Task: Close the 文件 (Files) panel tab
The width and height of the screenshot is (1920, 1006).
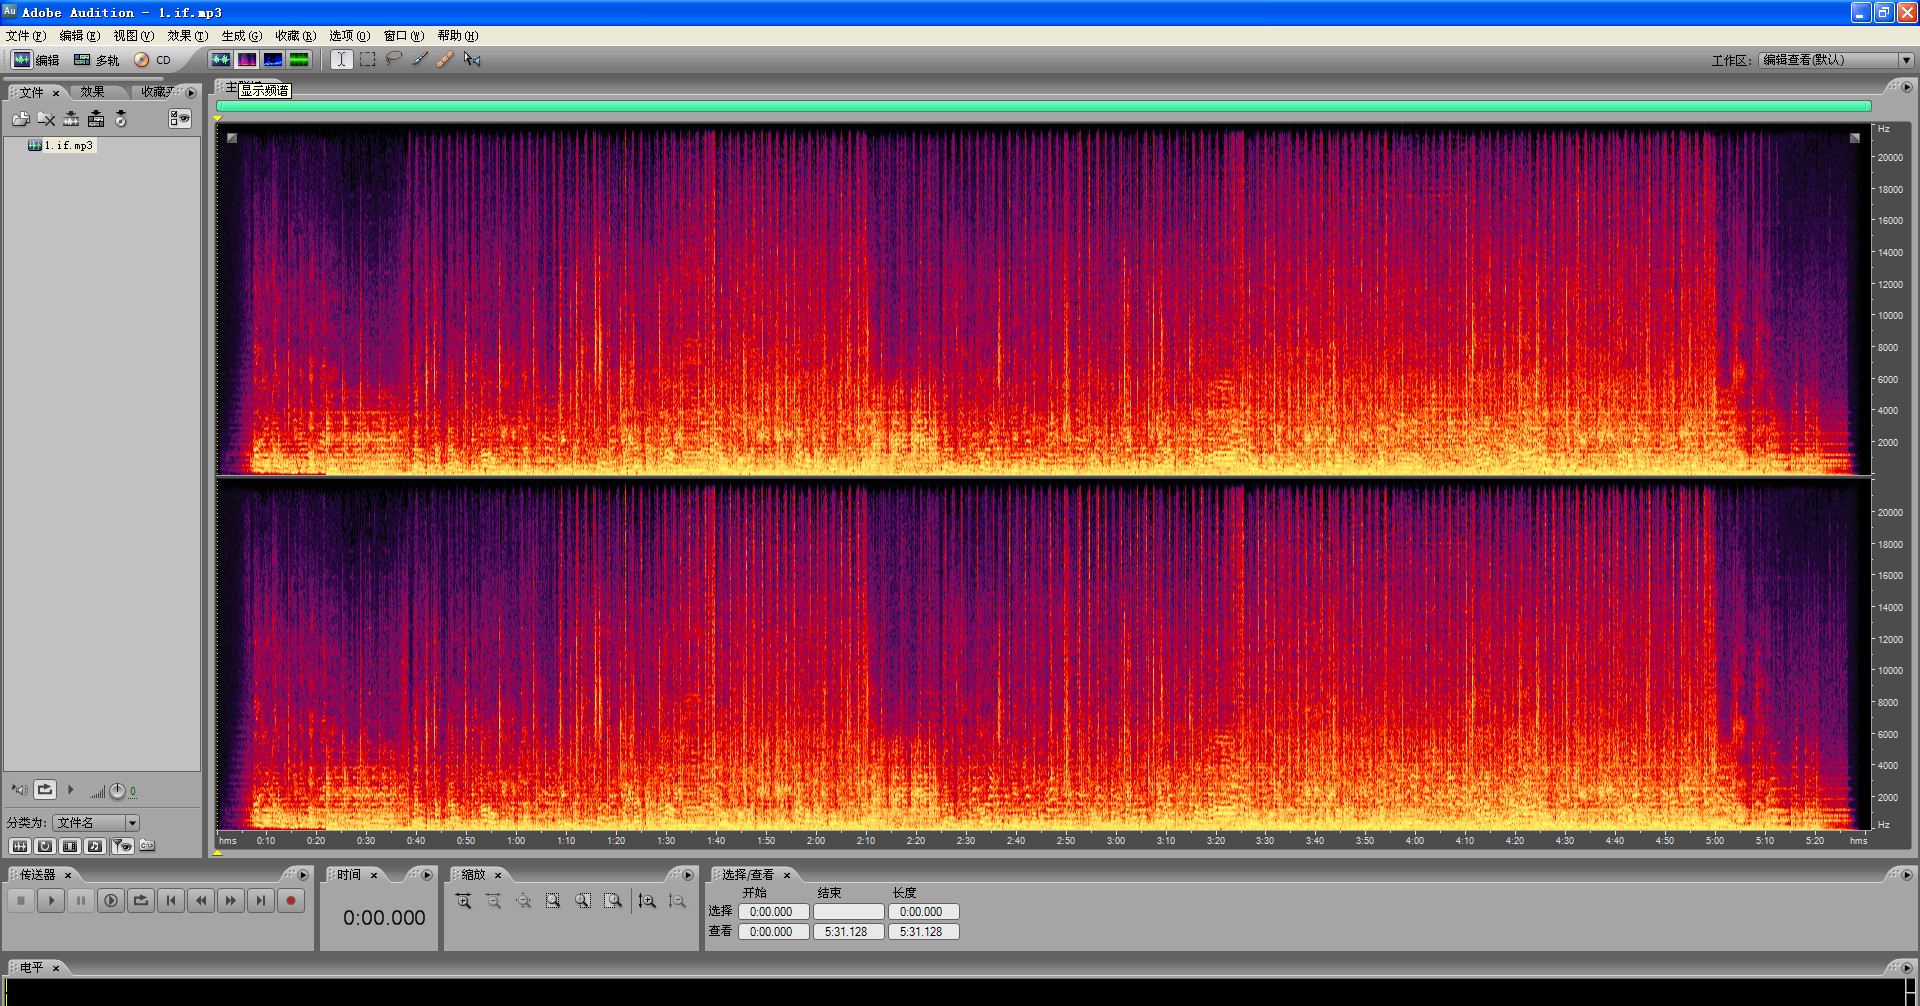Action: pyautogui.click(x=56, y=93)
